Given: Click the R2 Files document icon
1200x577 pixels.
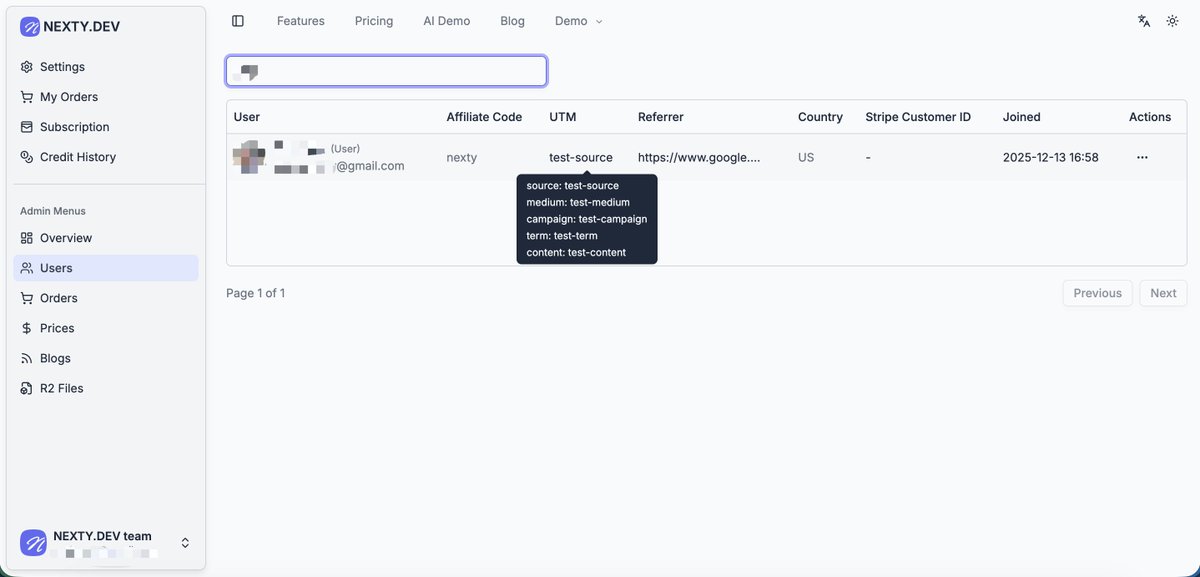Looking at the screenshot, I should pos(25,387).
